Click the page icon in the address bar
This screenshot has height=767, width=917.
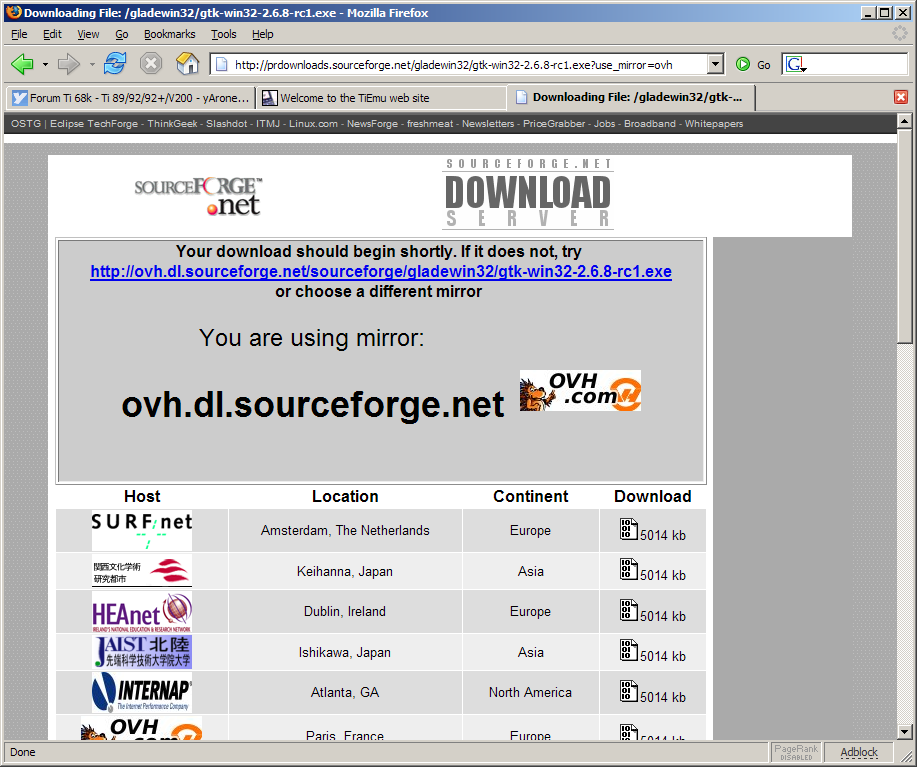pos(222,64)
